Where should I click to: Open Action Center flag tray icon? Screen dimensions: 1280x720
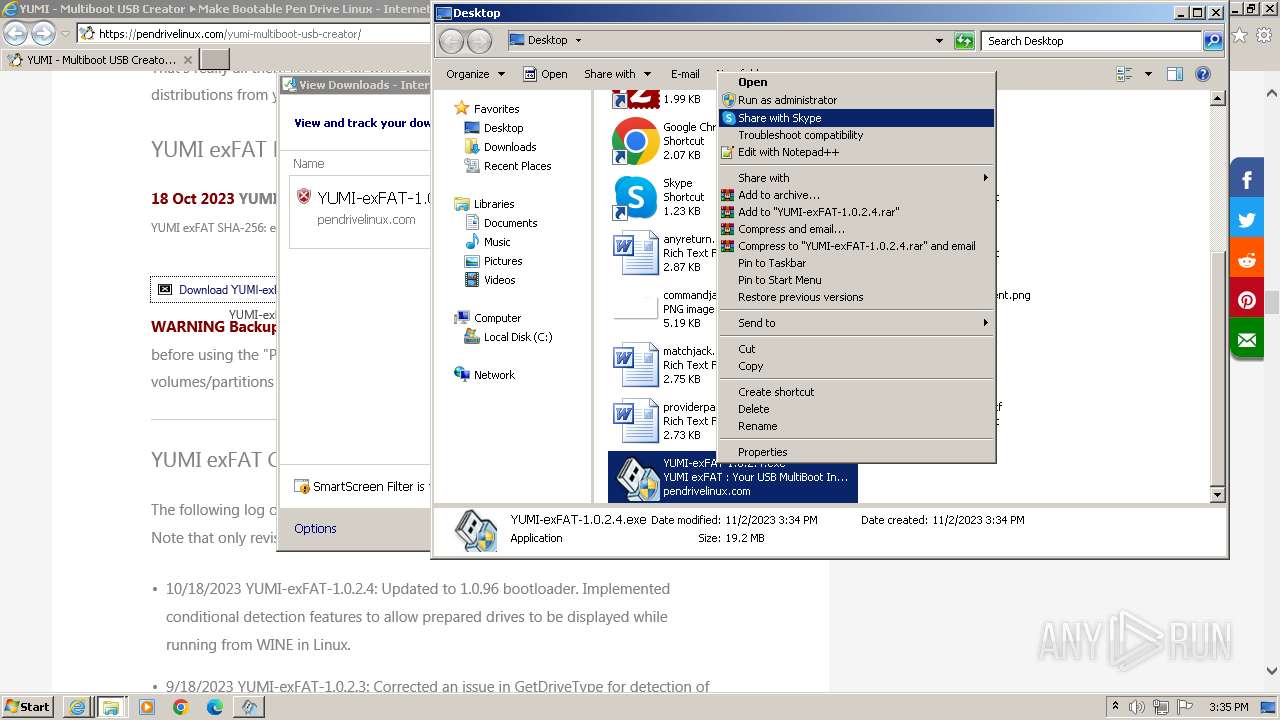pos(1186,707)
